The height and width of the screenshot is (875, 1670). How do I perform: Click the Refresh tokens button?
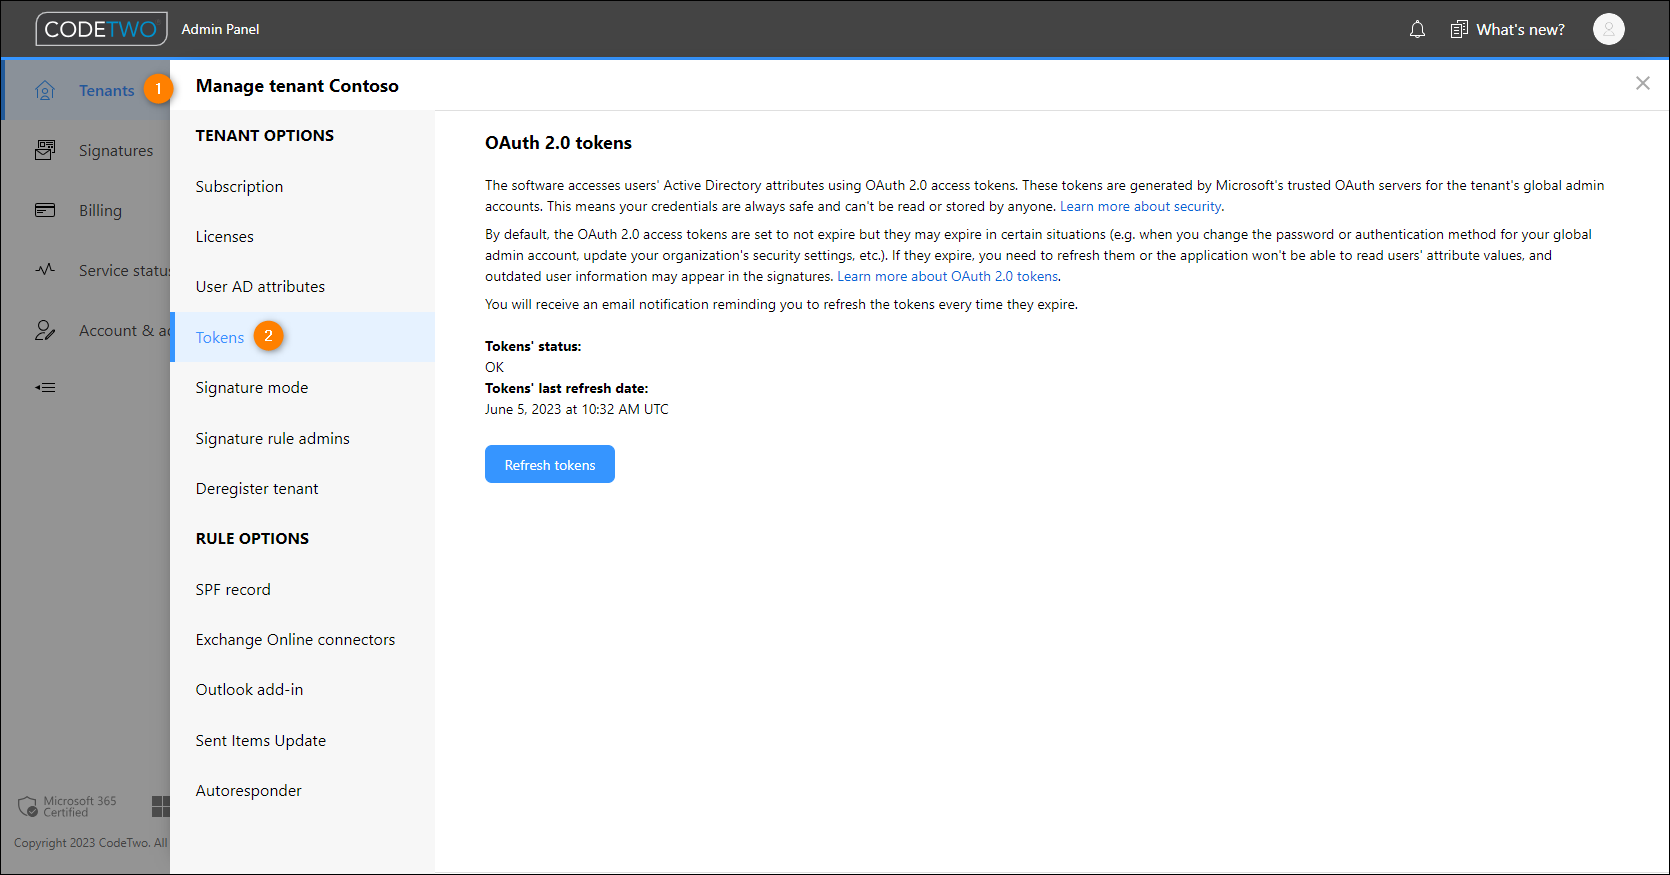click(550, 465)
